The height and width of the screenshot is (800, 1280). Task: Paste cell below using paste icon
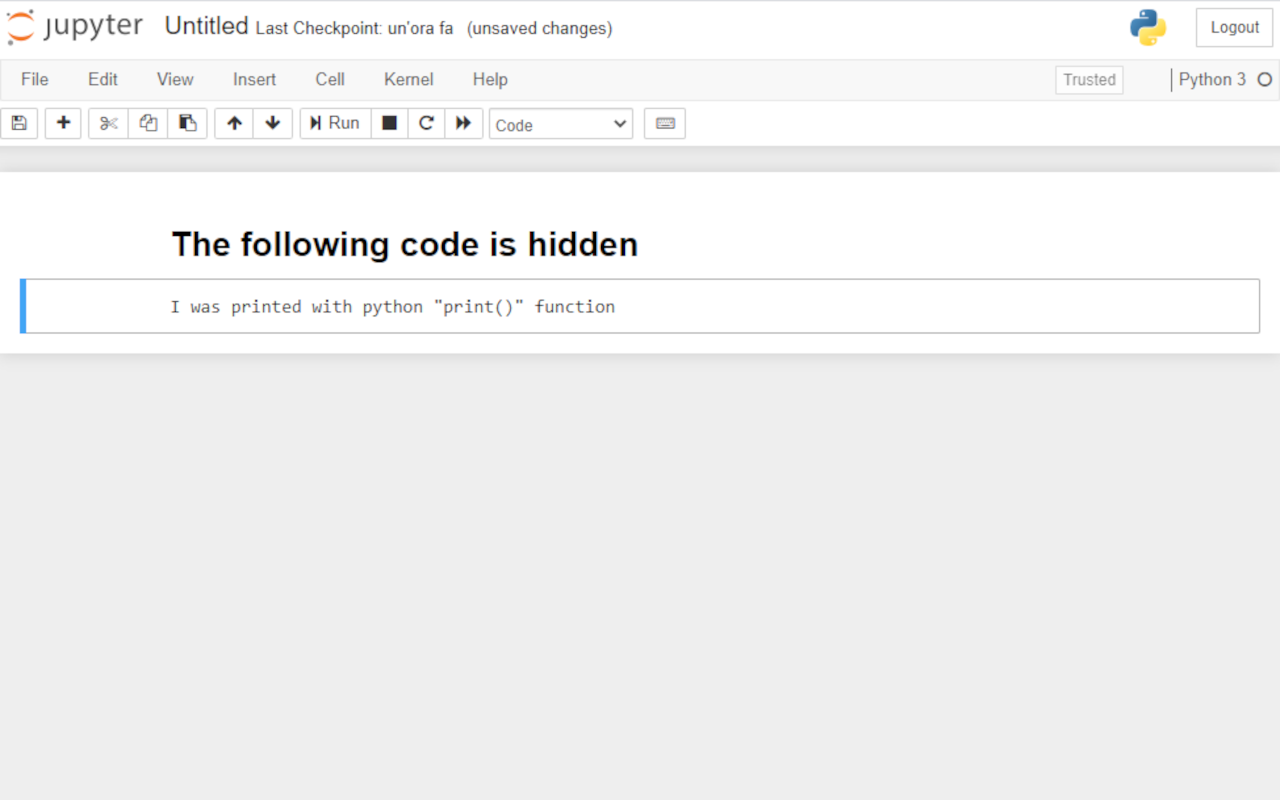tap(187, 123)
